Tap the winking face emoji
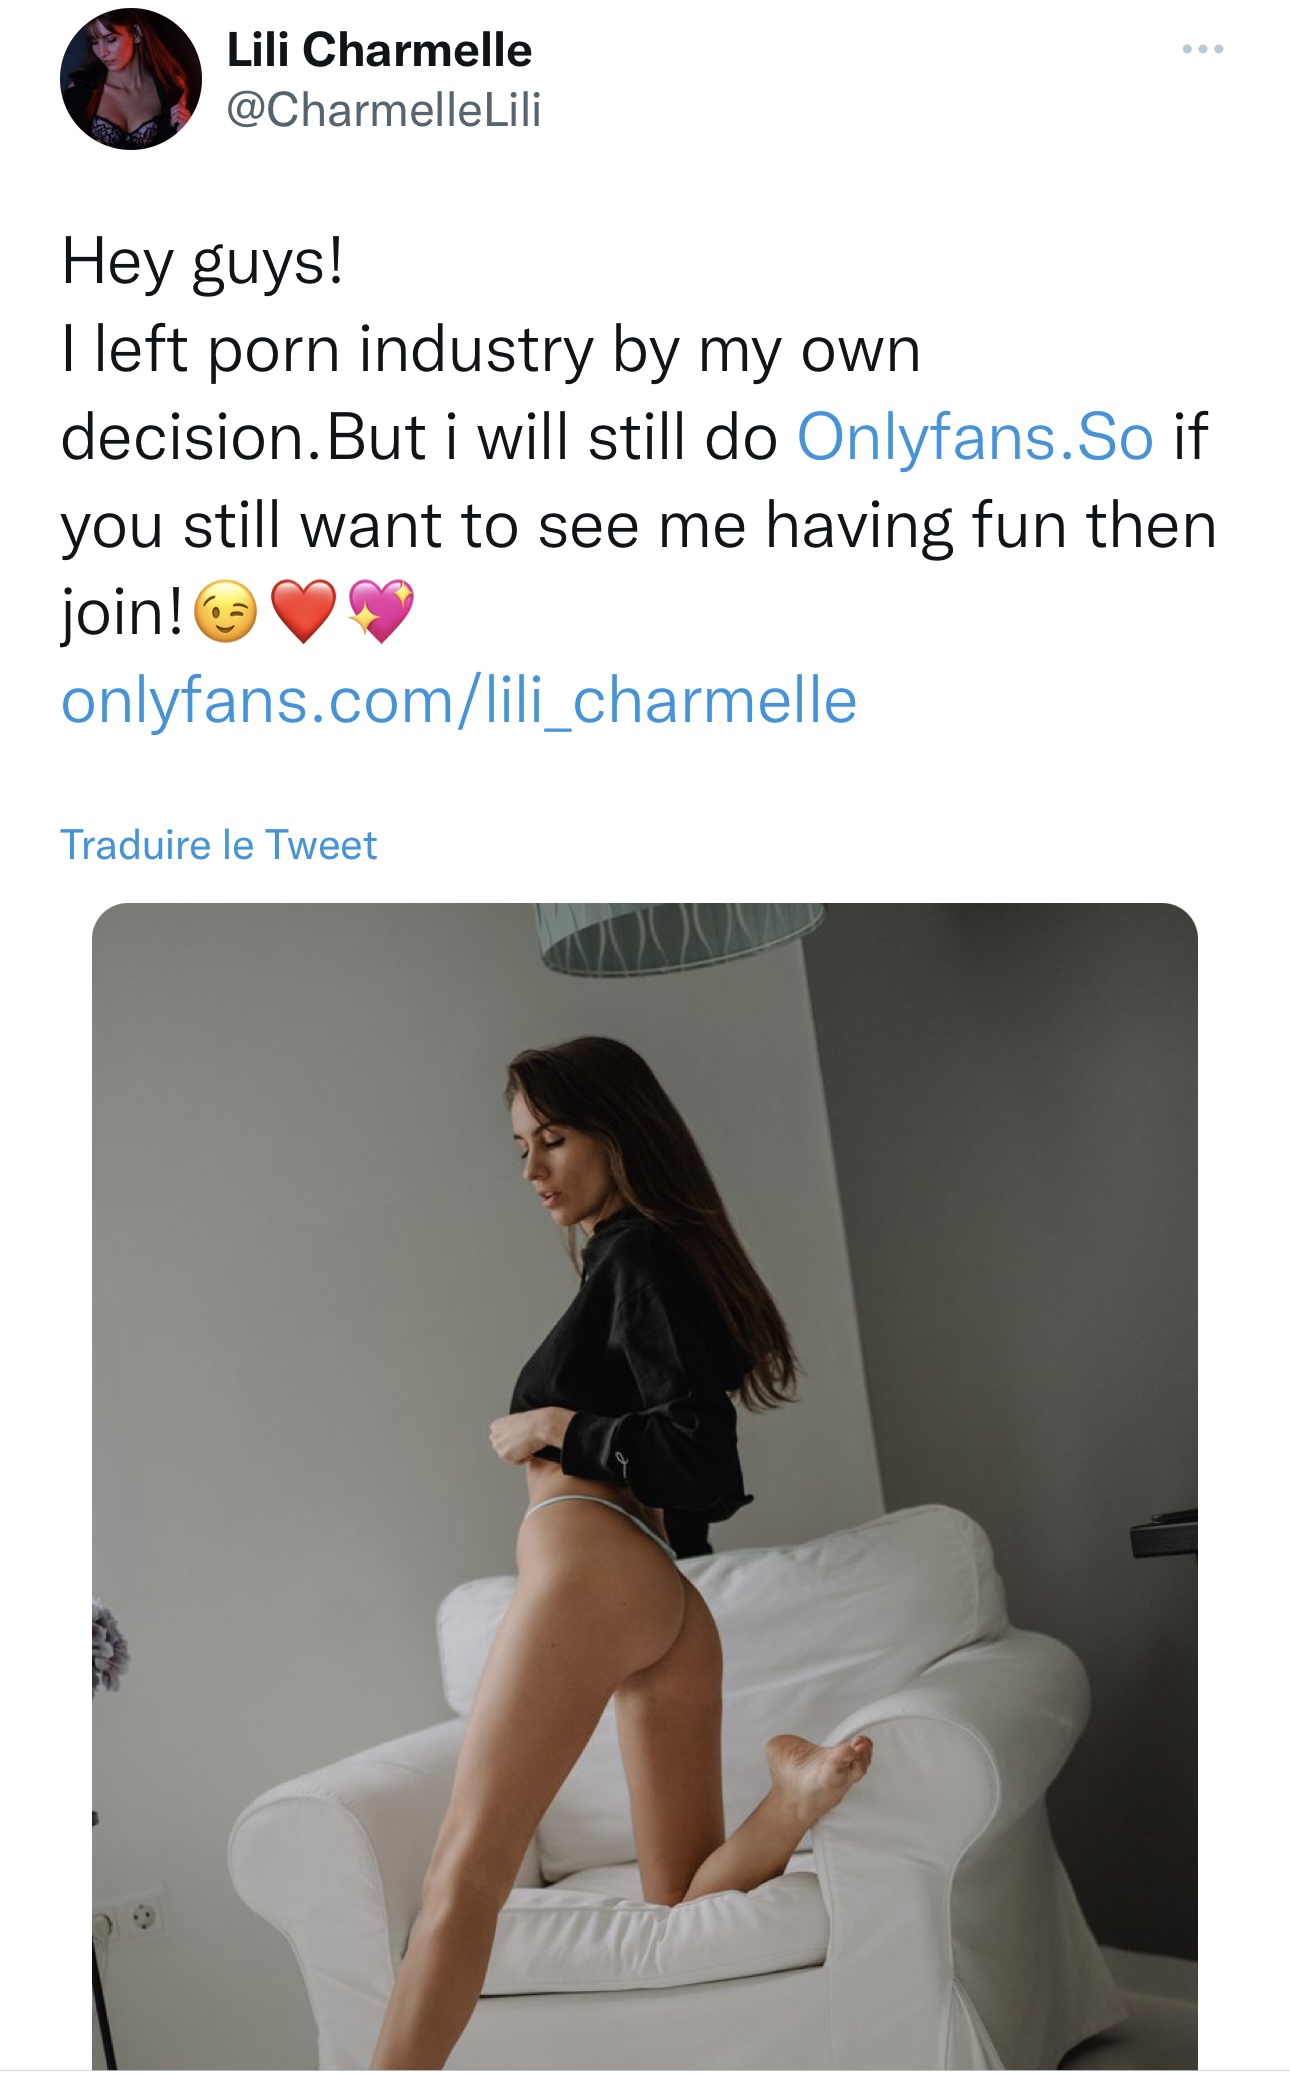This screenshot has height=2073, width=1290. 225,612
